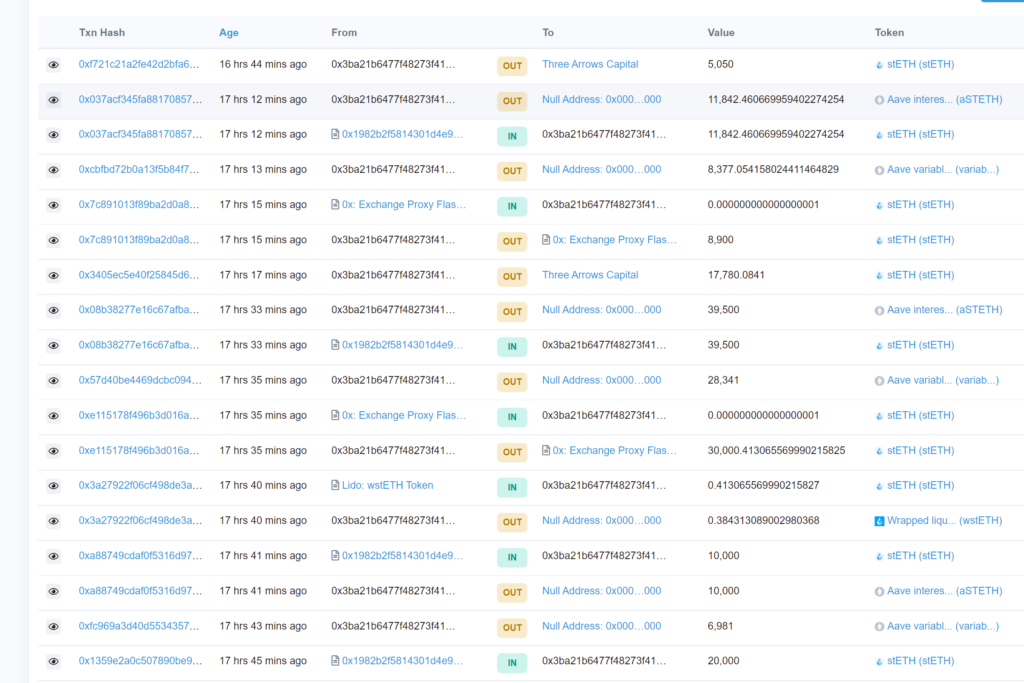Screen dimensions: 1024x683
Task: Open transaction hash 0xf721c21a2fe42d2bfa6 link
Action: click(139, 64)
